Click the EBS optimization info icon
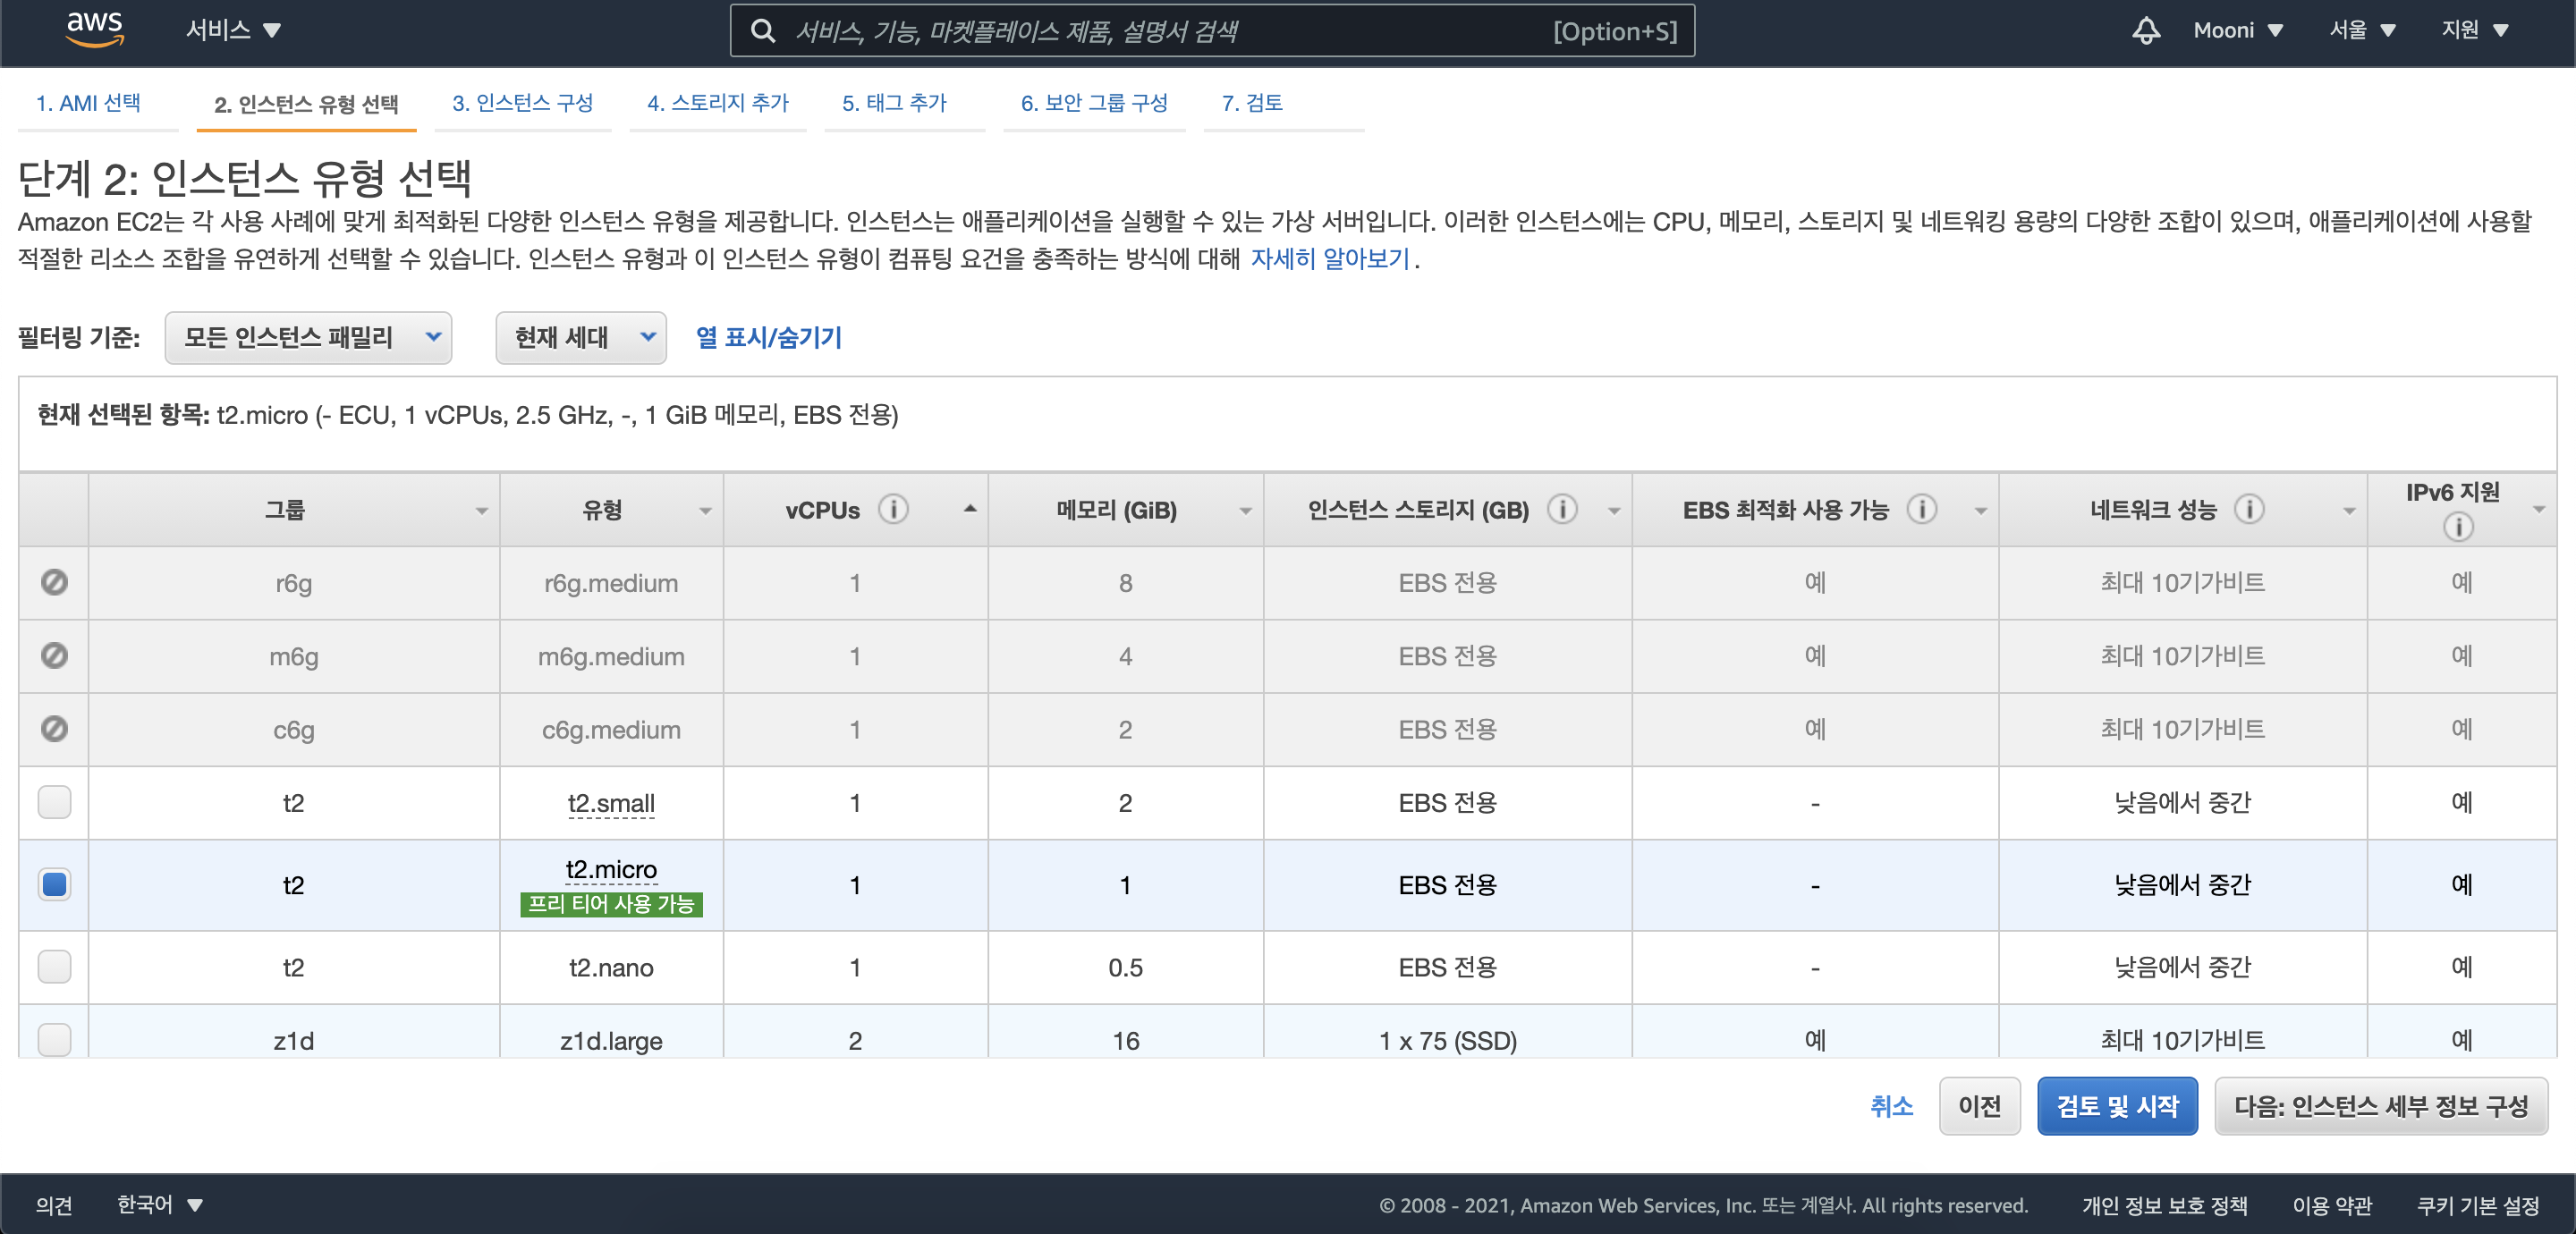Image resolution: width=2576 pixels, height=1234 pixels. (1921, 509)
